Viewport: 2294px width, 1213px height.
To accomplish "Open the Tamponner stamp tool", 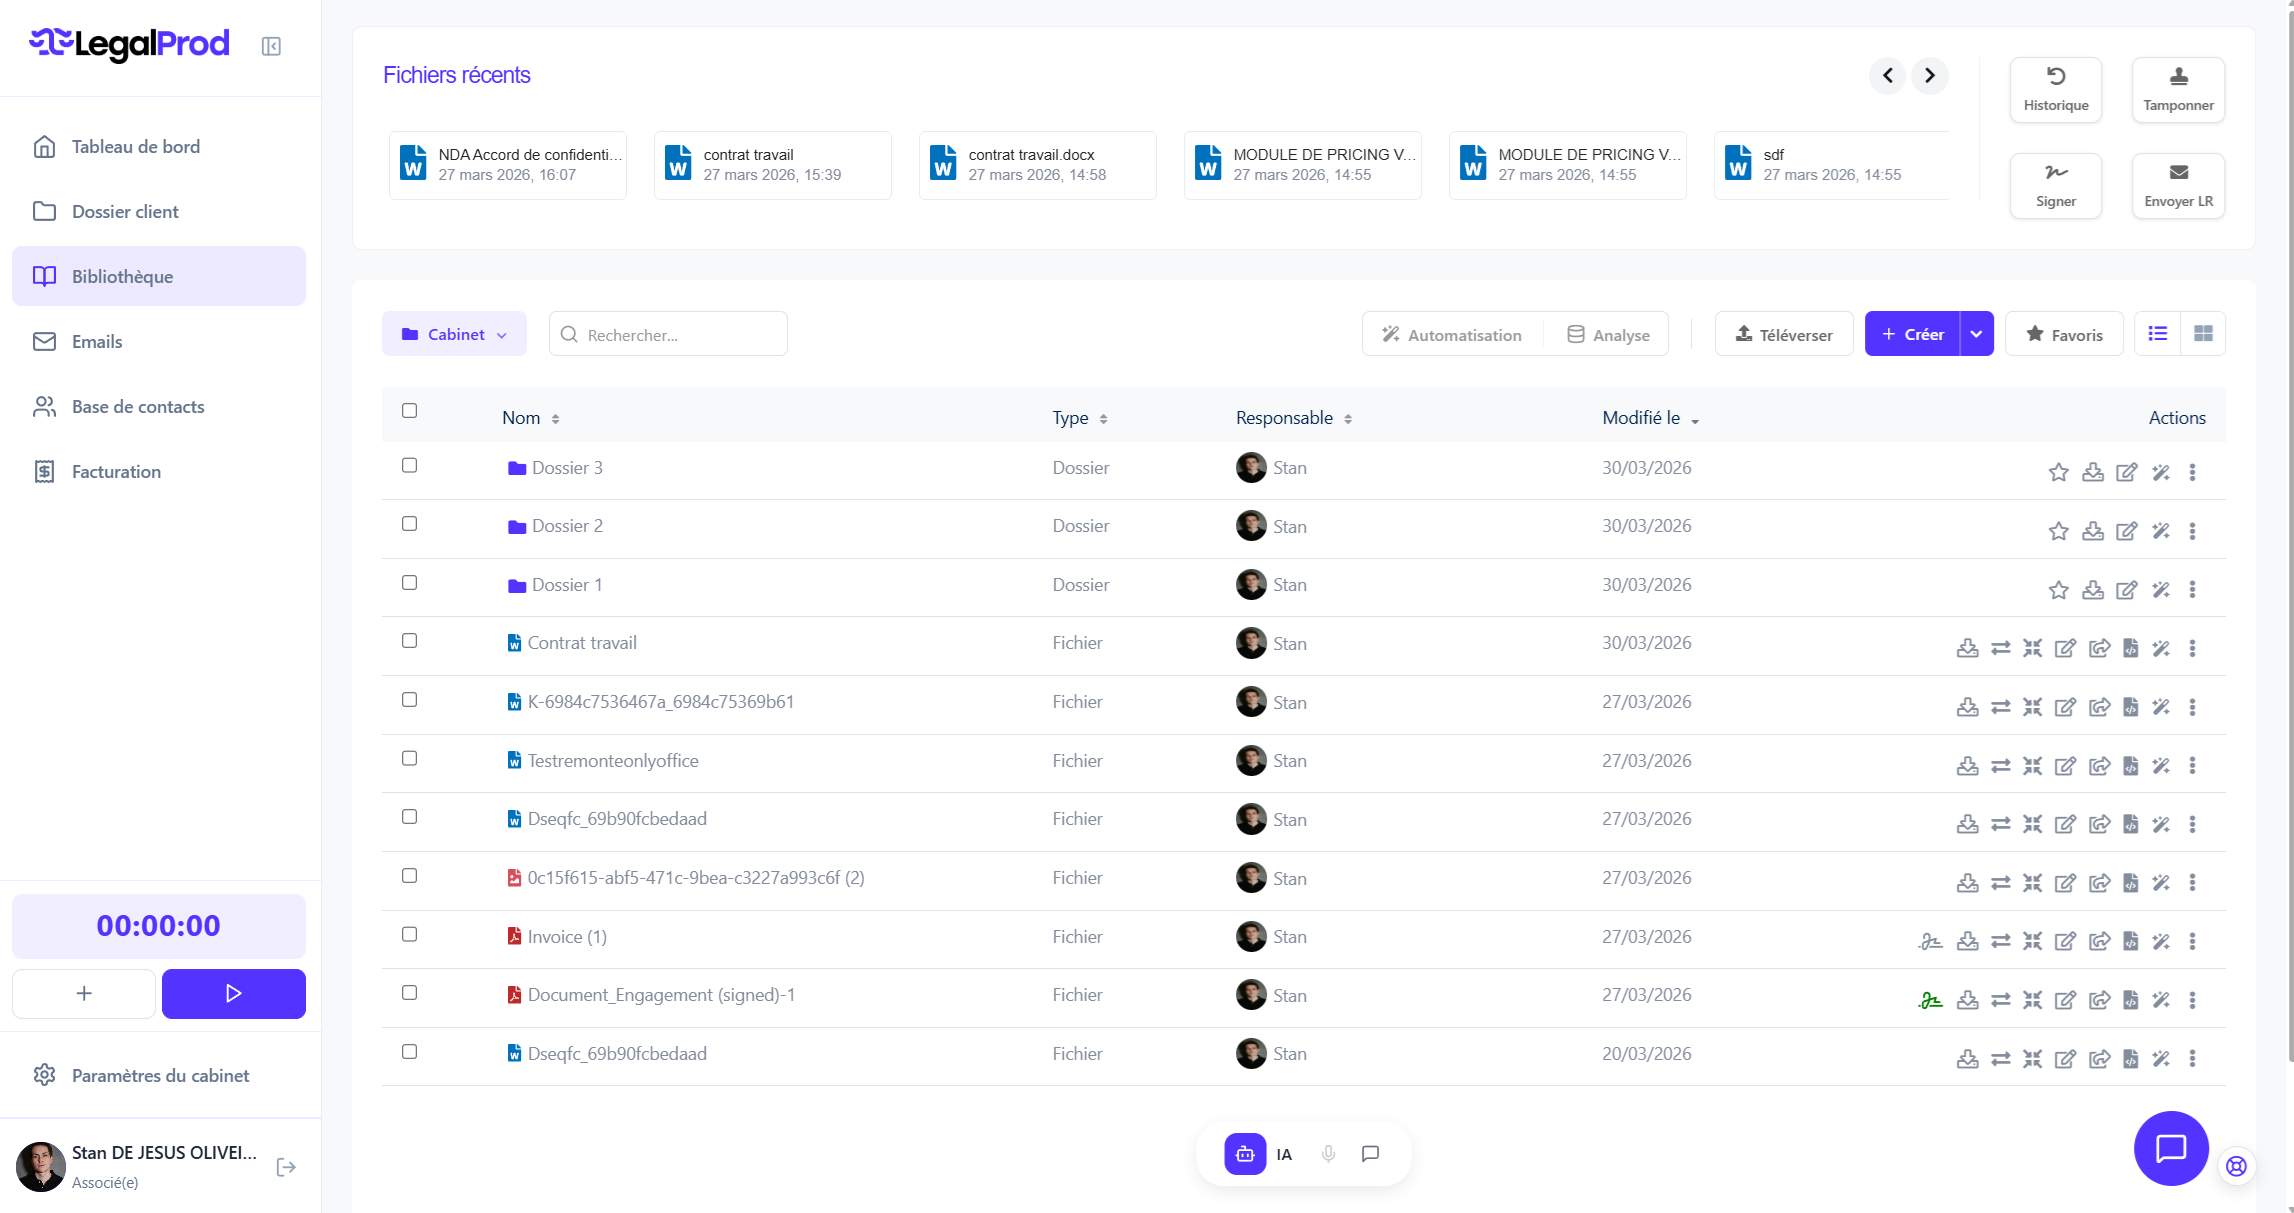I will coord(2177,89).
